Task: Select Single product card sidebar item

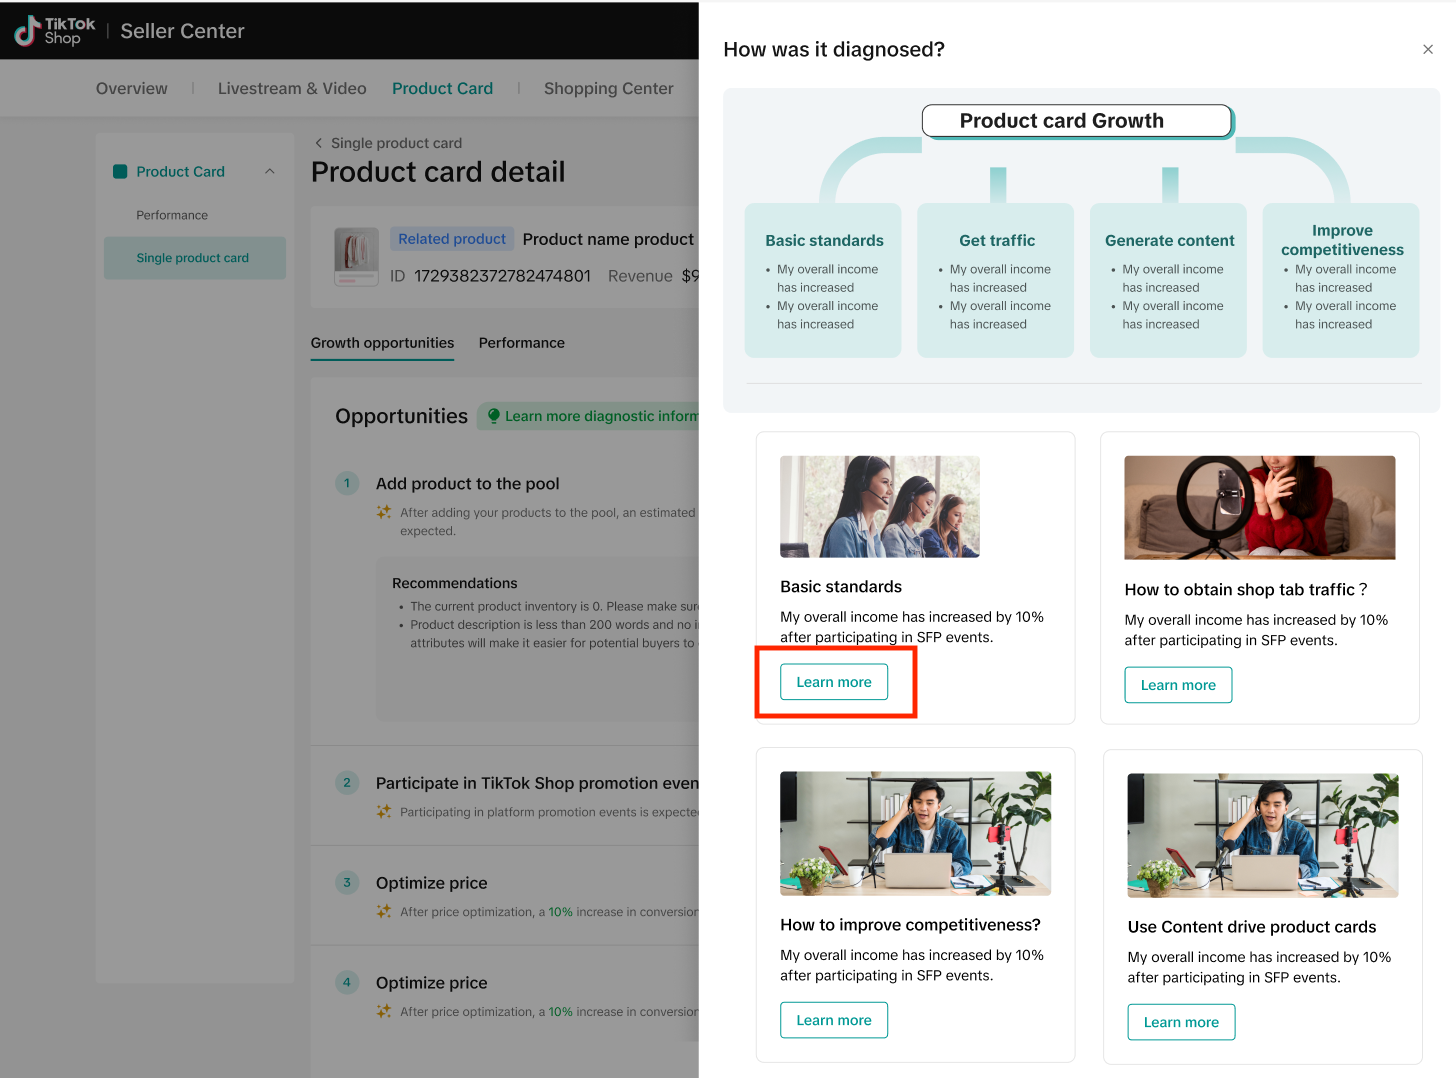Action: pos(193,258)
